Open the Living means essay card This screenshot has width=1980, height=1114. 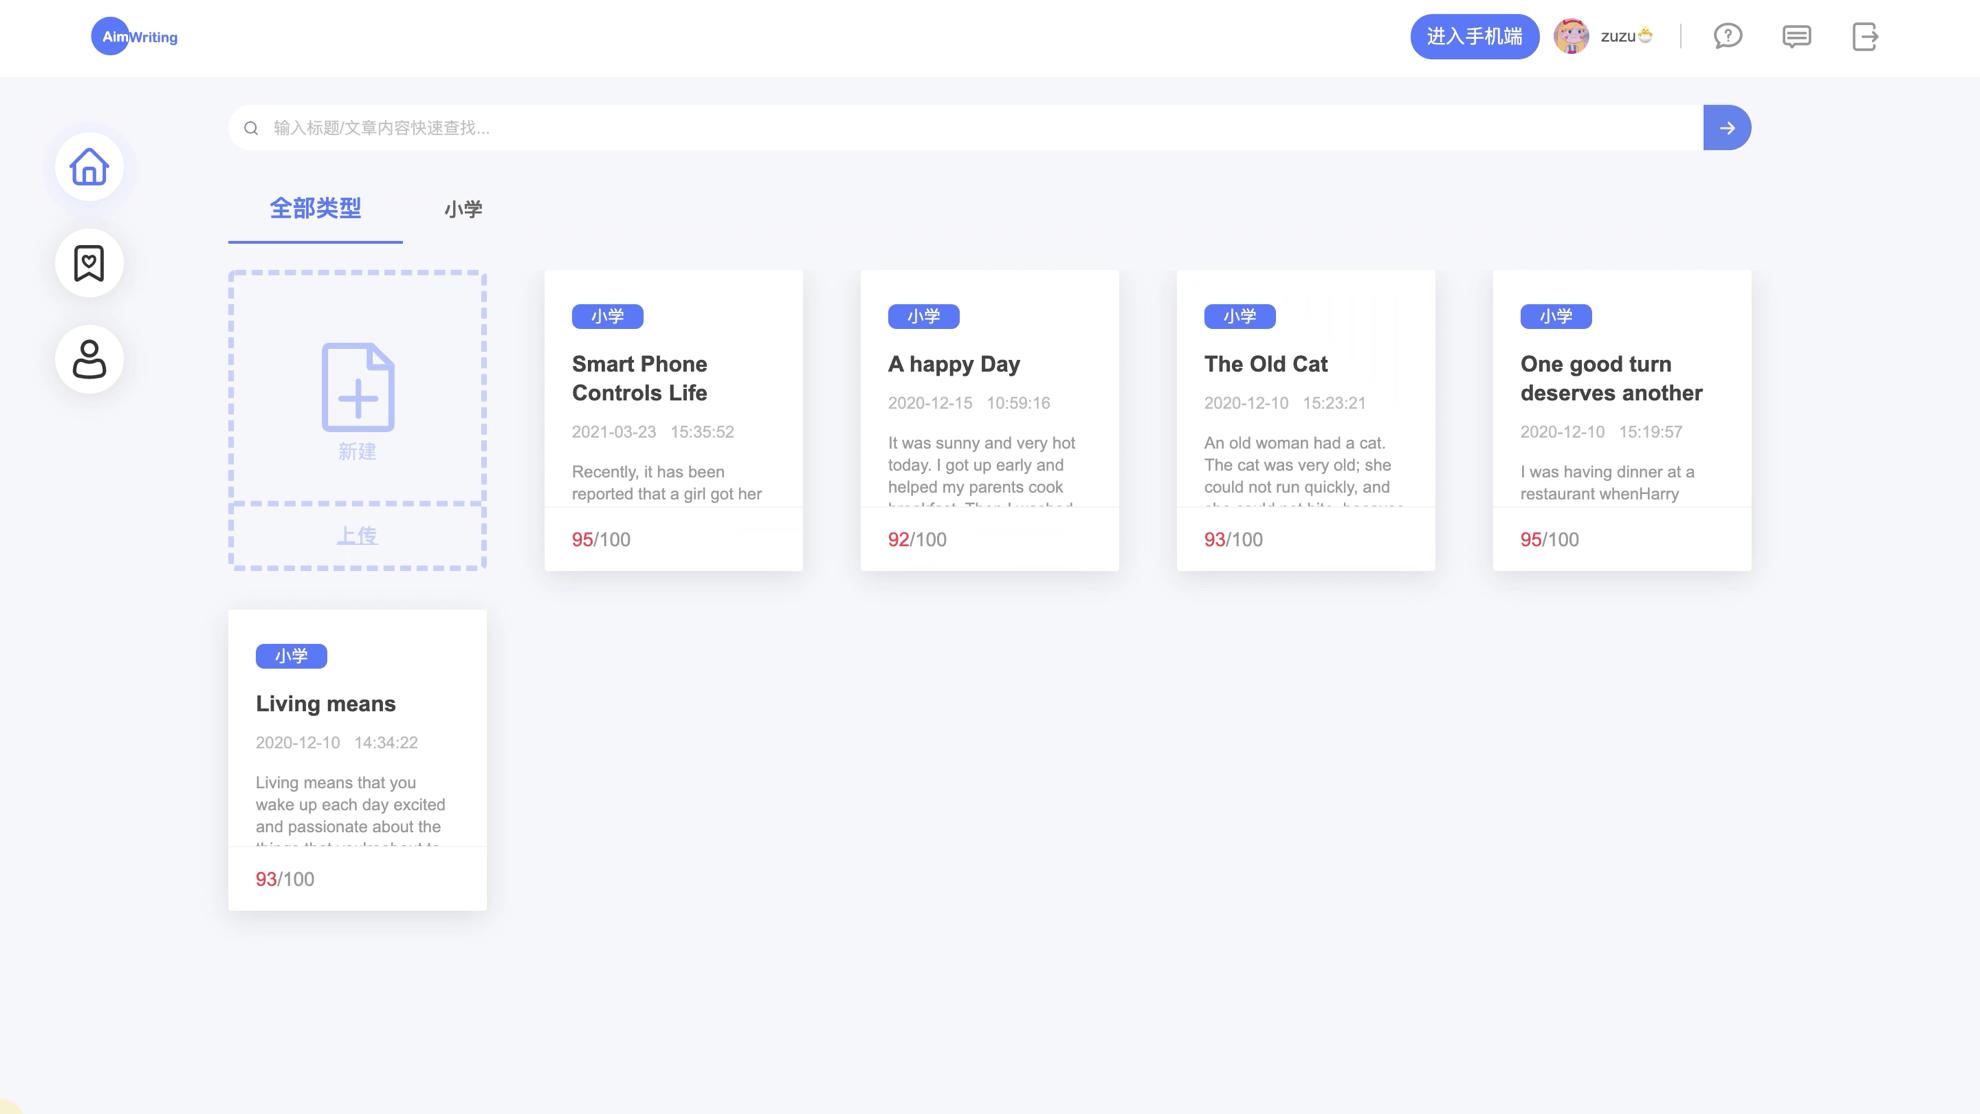(x=325, y=704)
